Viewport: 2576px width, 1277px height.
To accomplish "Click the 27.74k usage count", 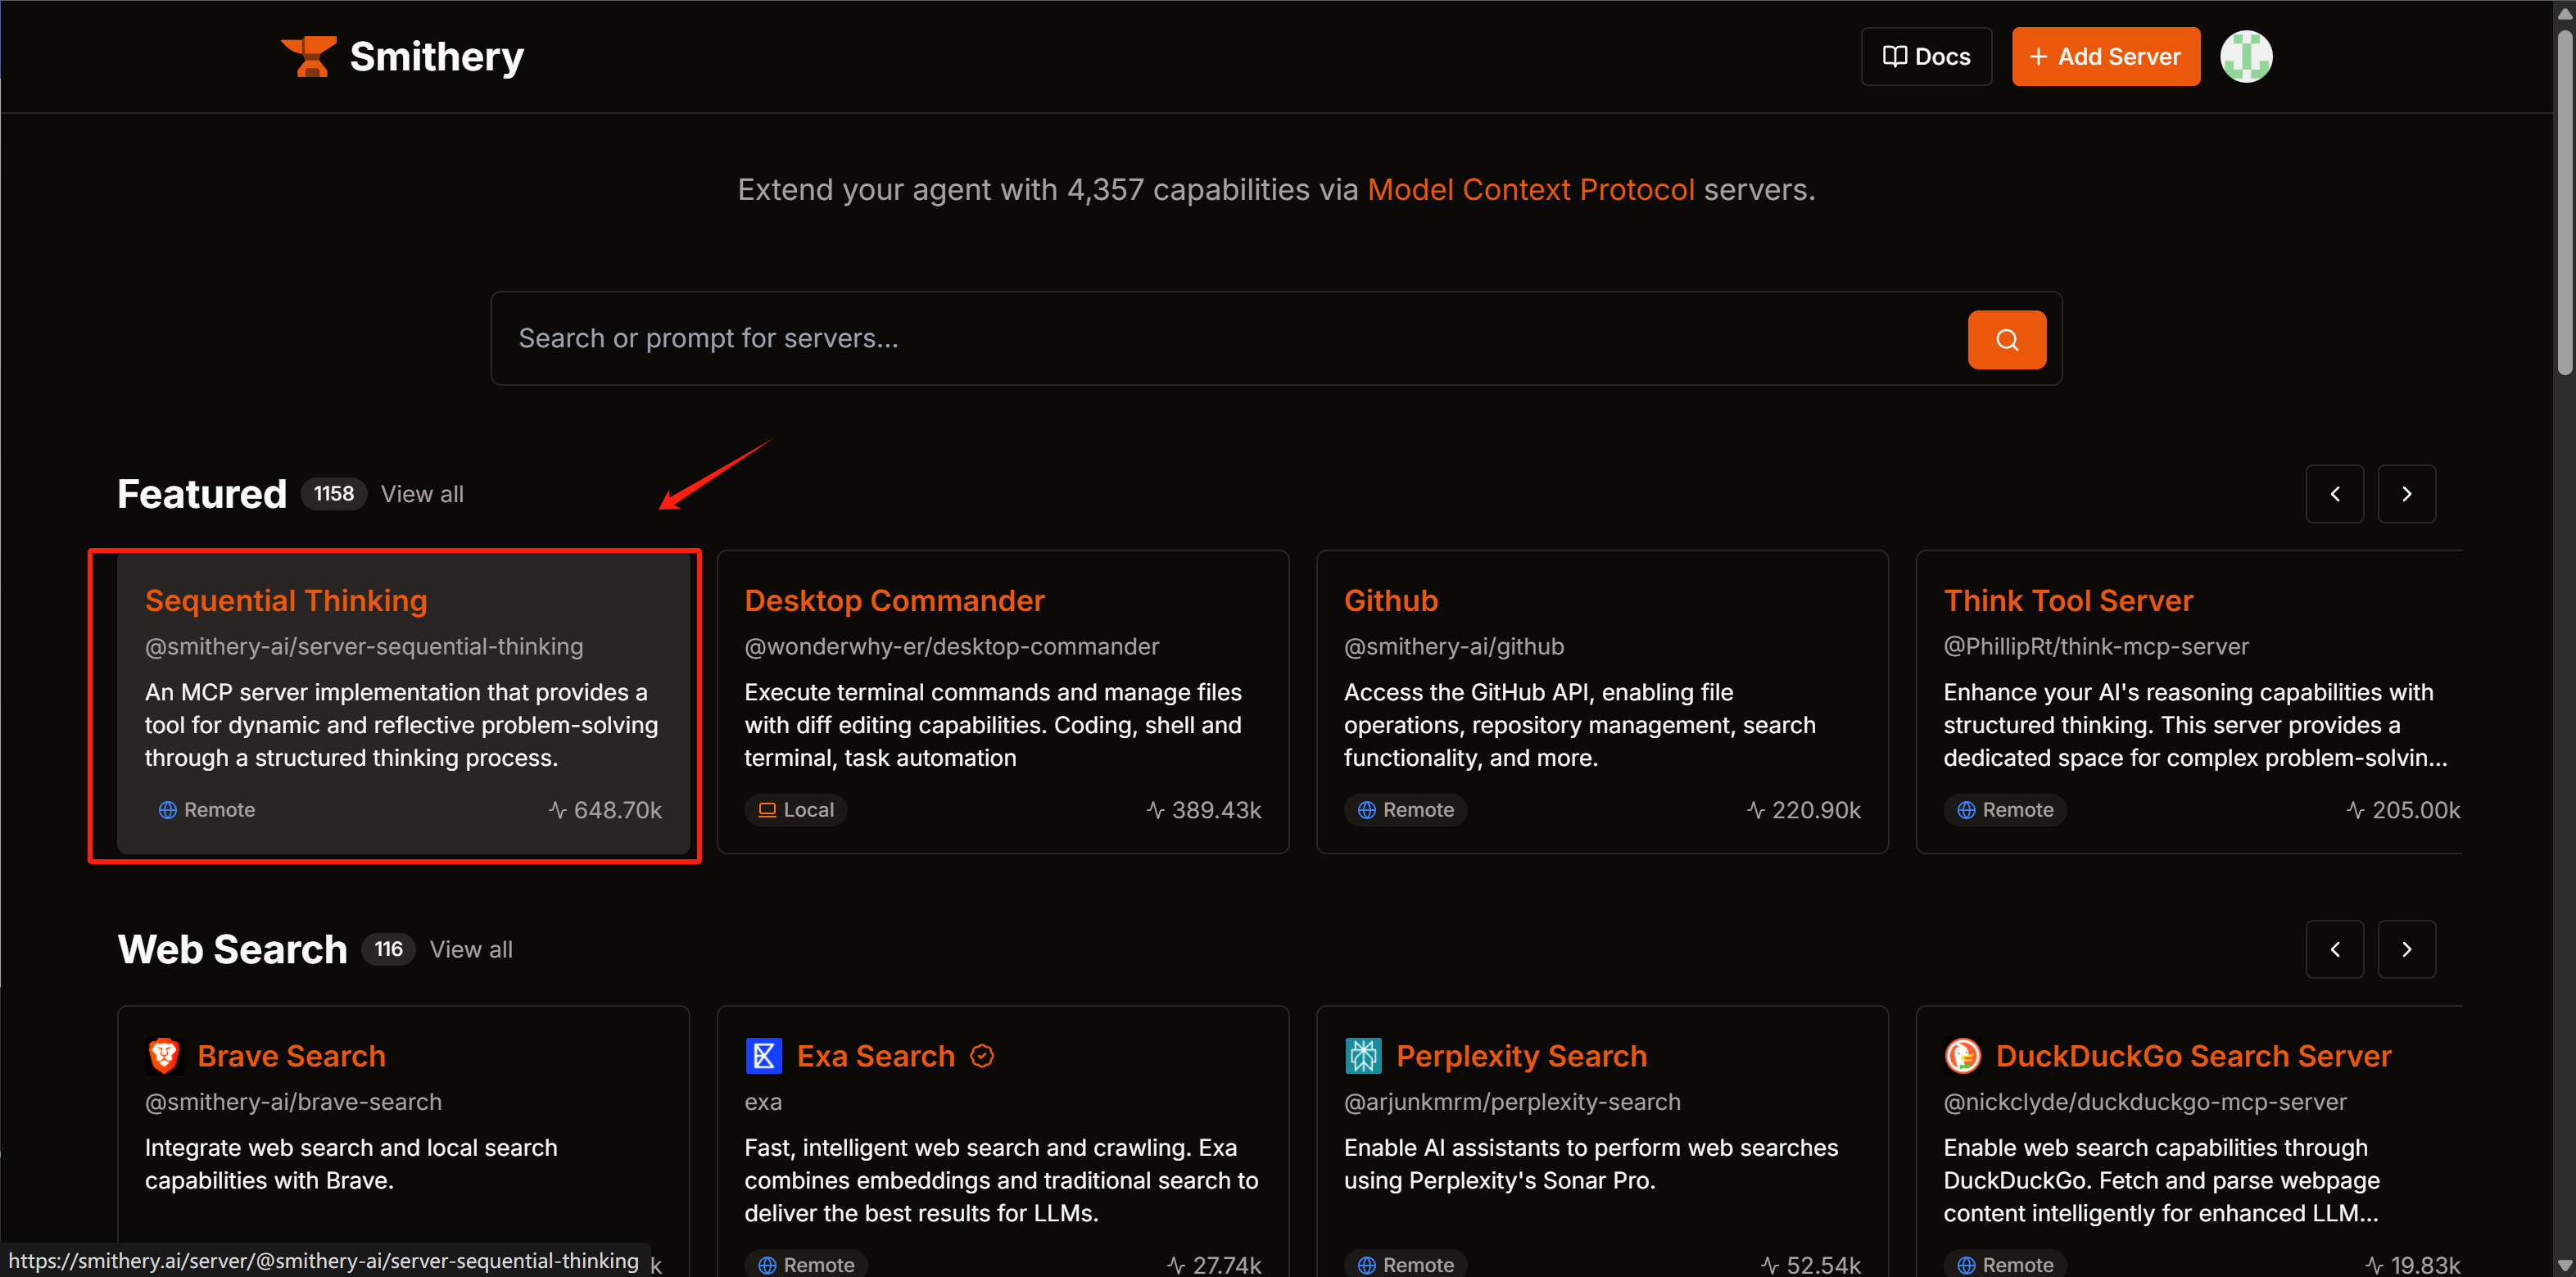I will (1214, 1265).
